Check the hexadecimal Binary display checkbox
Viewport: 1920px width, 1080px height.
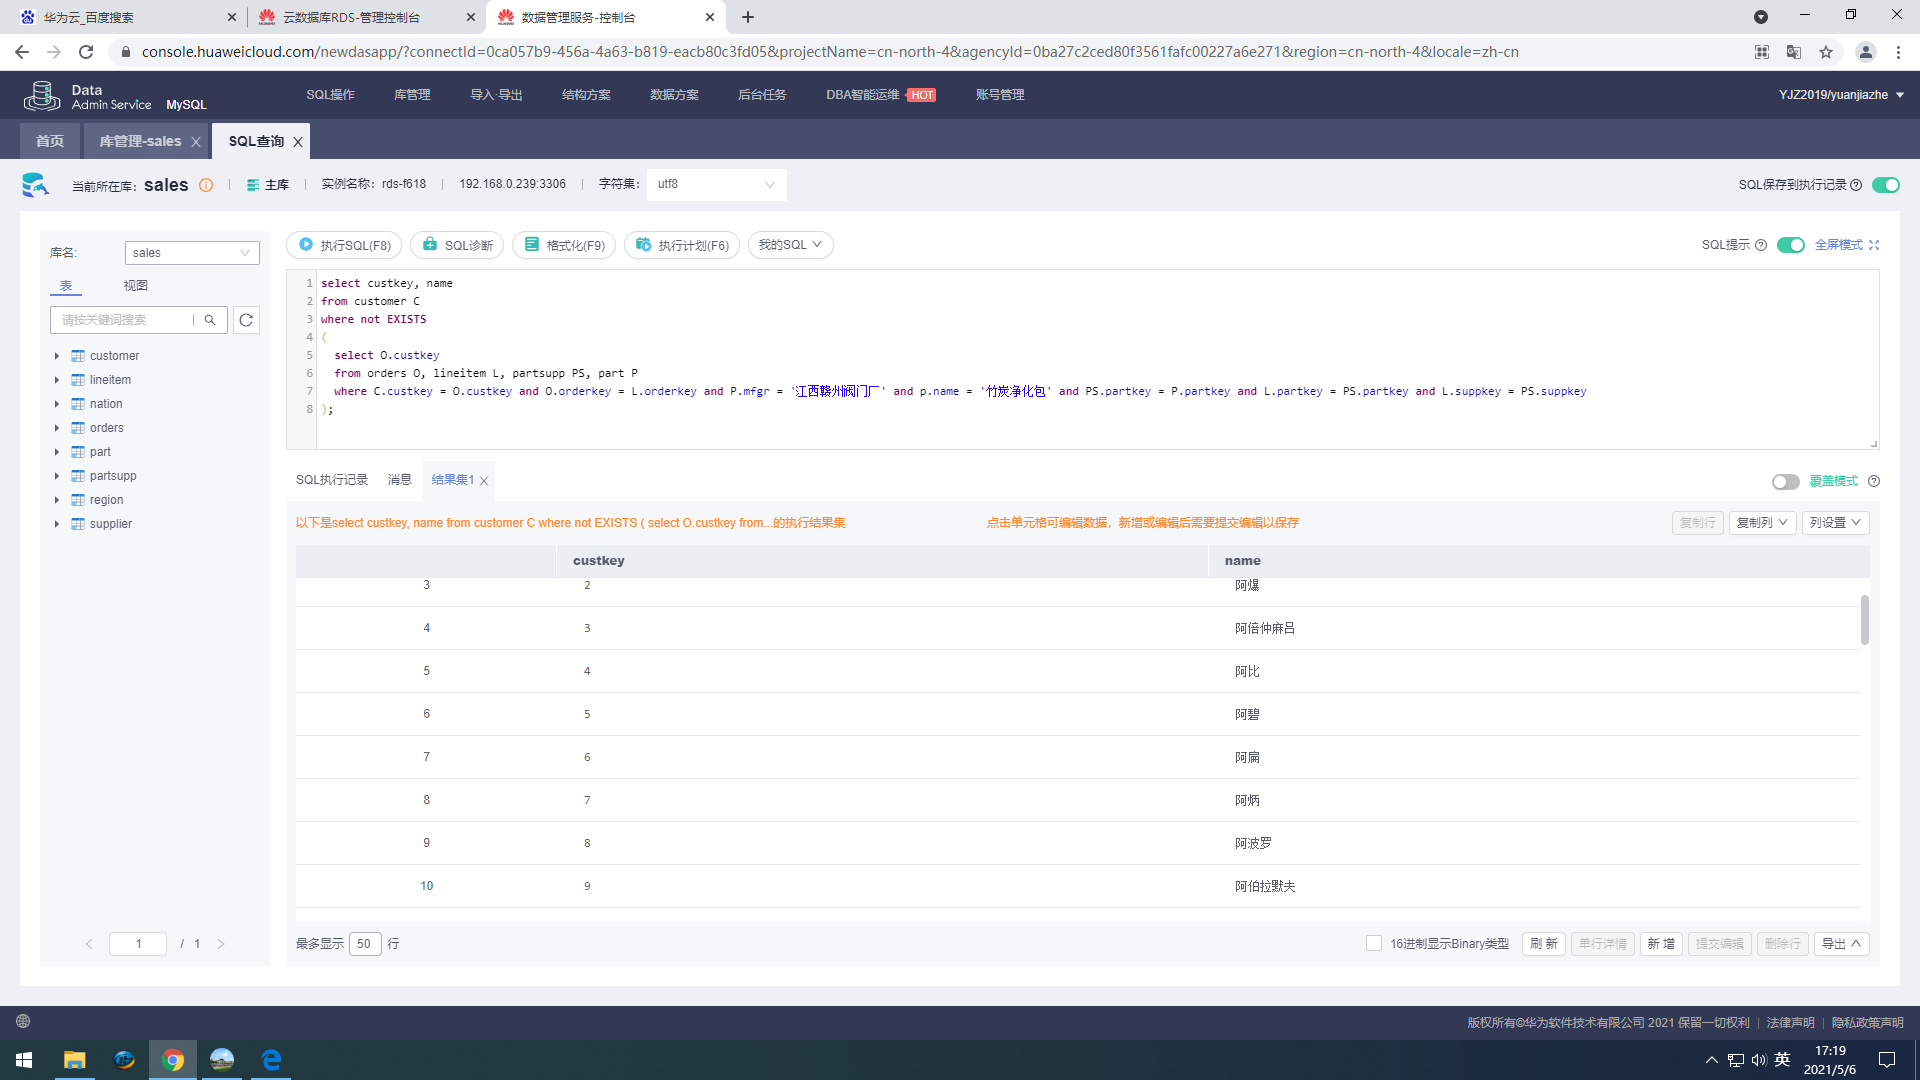point(1374,943)
